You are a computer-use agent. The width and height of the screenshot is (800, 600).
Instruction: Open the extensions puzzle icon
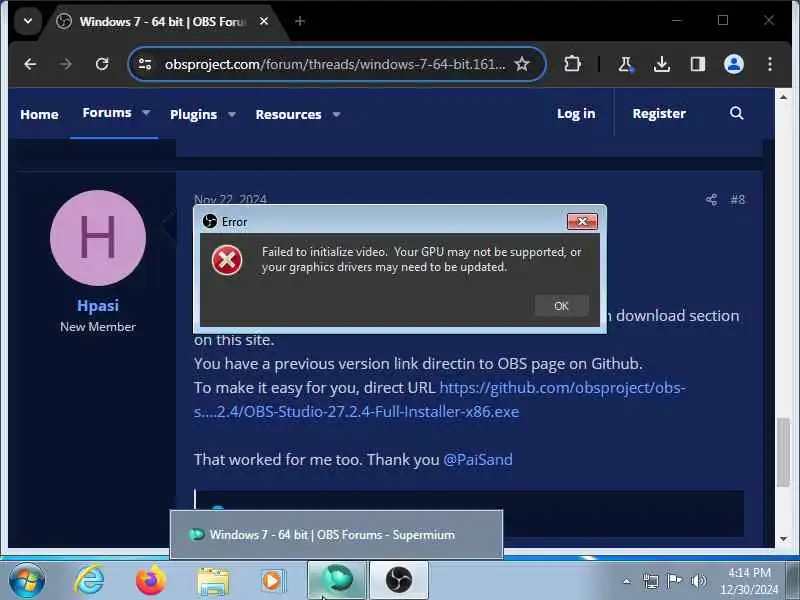(572, 64)
